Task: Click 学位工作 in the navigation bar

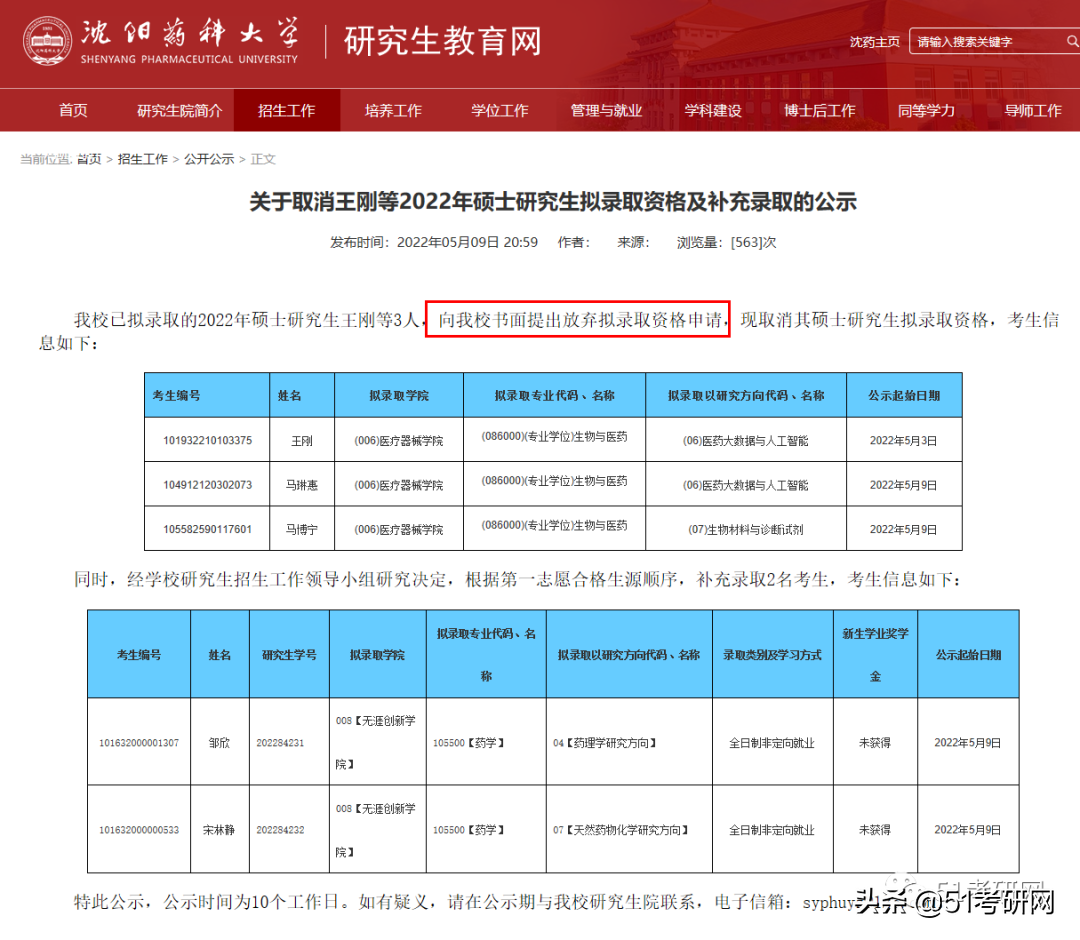Action: 499,110
